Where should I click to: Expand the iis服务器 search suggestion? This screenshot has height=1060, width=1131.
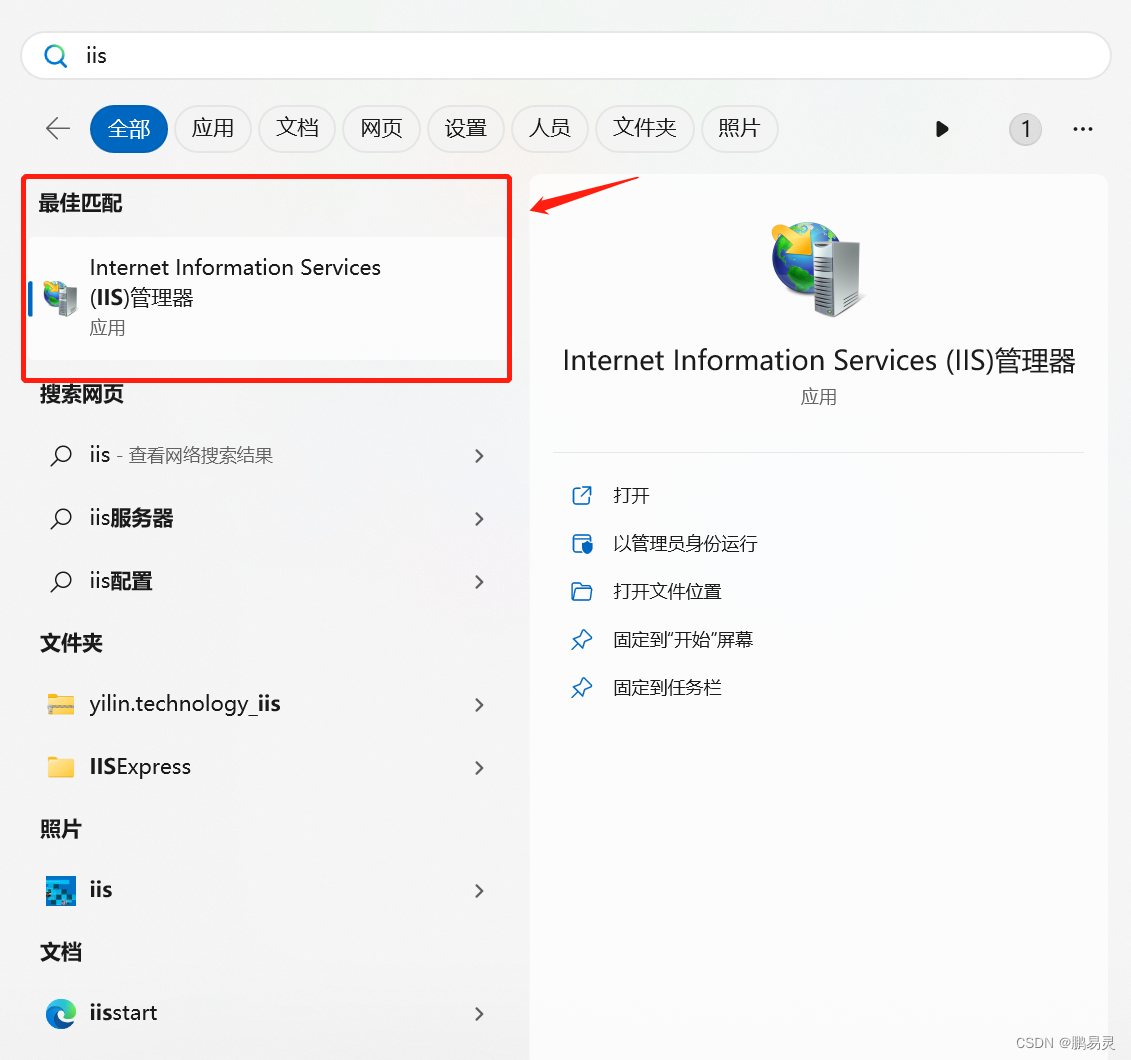click(478, 518)
